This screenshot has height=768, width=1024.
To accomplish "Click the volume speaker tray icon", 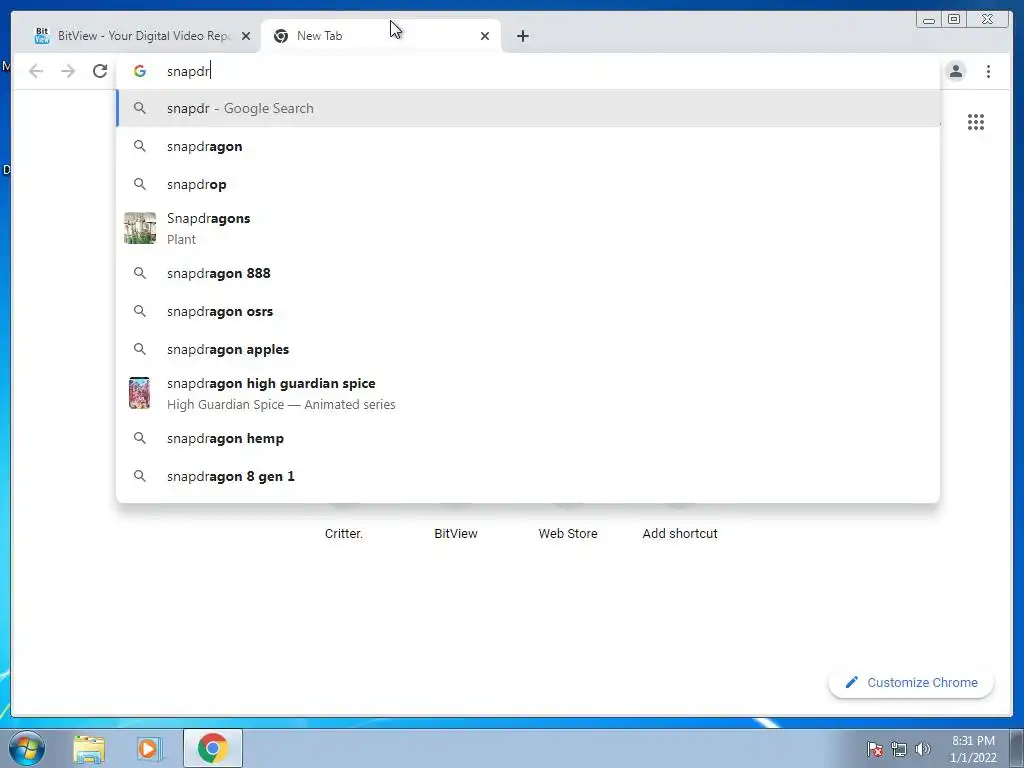I will 922,749.
